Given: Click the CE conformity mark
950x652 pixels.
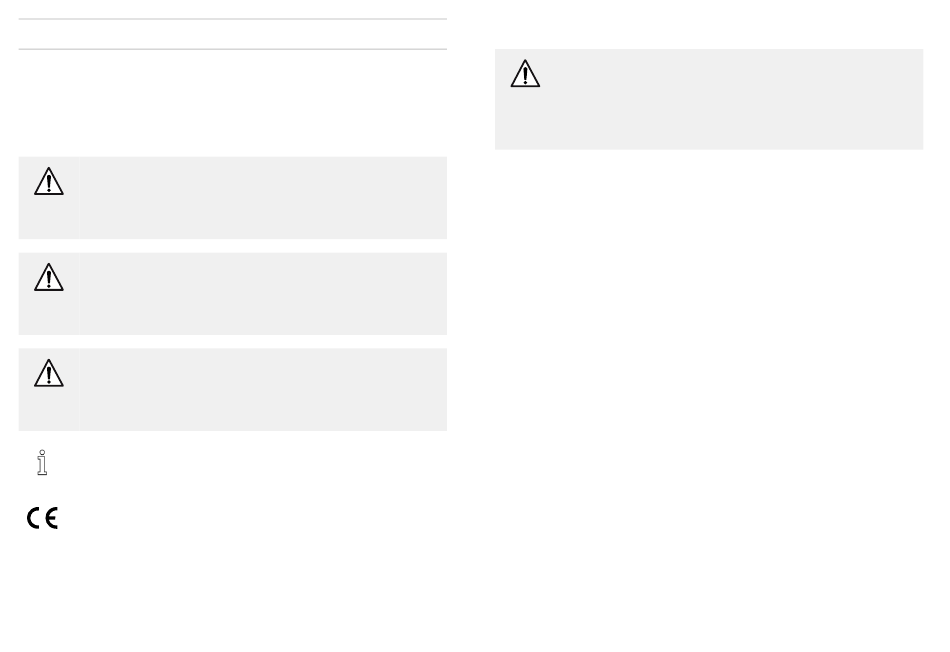Looking at the screenshot, I should coord(42,518).
